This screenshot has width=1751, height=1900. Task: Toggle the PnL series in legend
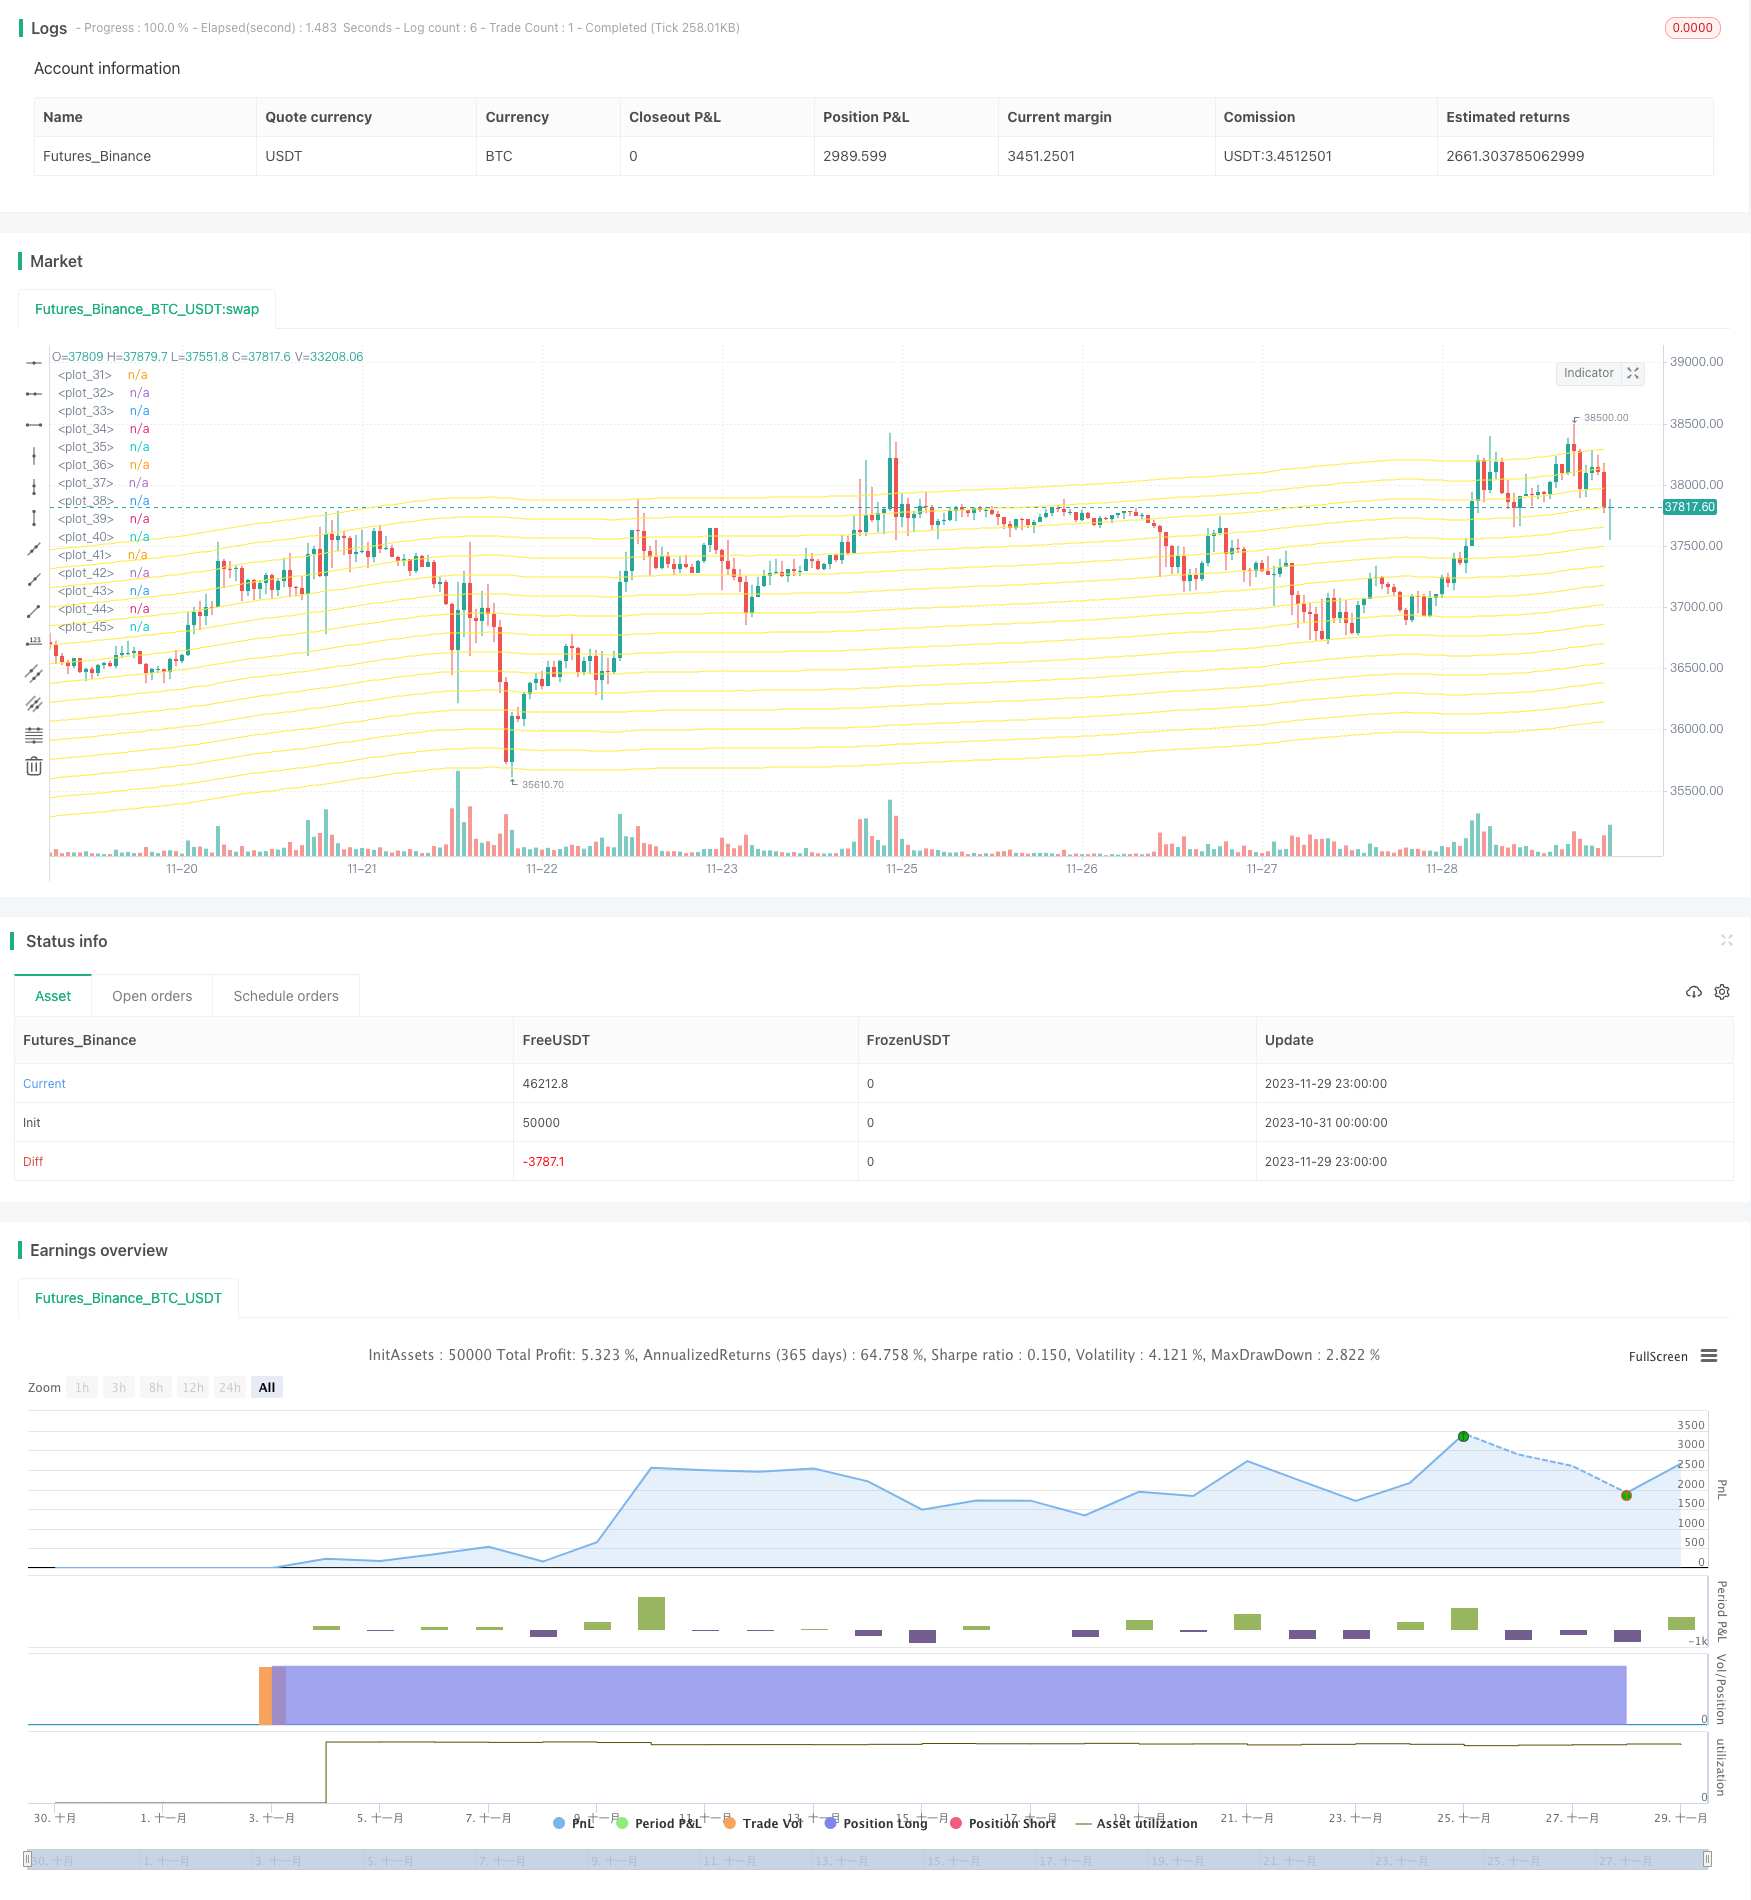[x=574, y=1823]
